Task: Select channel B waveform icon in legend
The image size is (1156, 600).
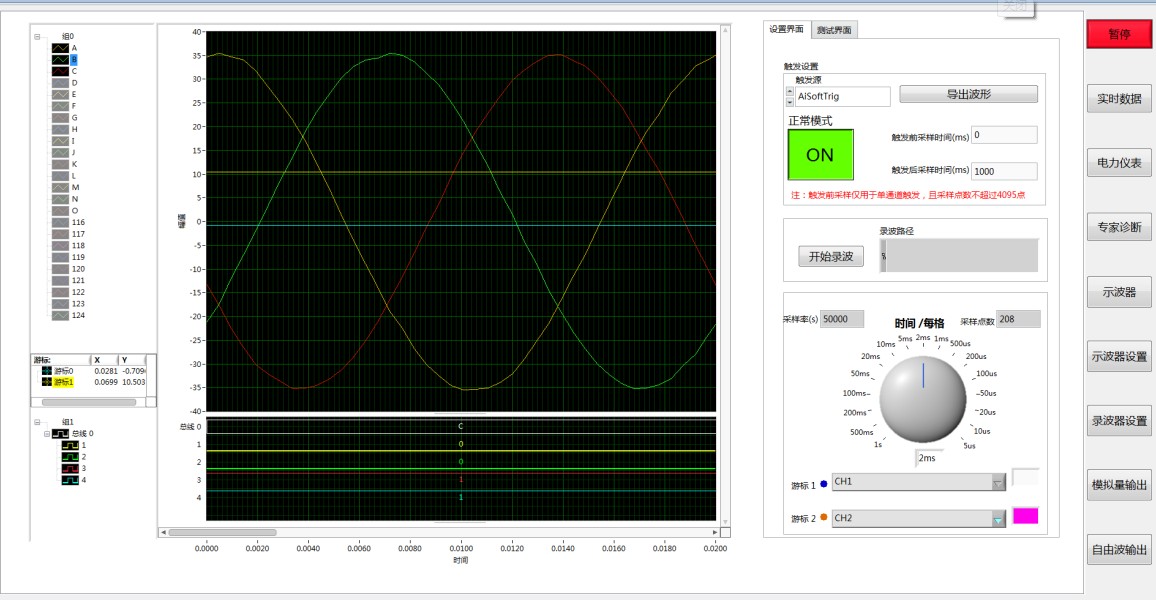Action: click(60, 60)
